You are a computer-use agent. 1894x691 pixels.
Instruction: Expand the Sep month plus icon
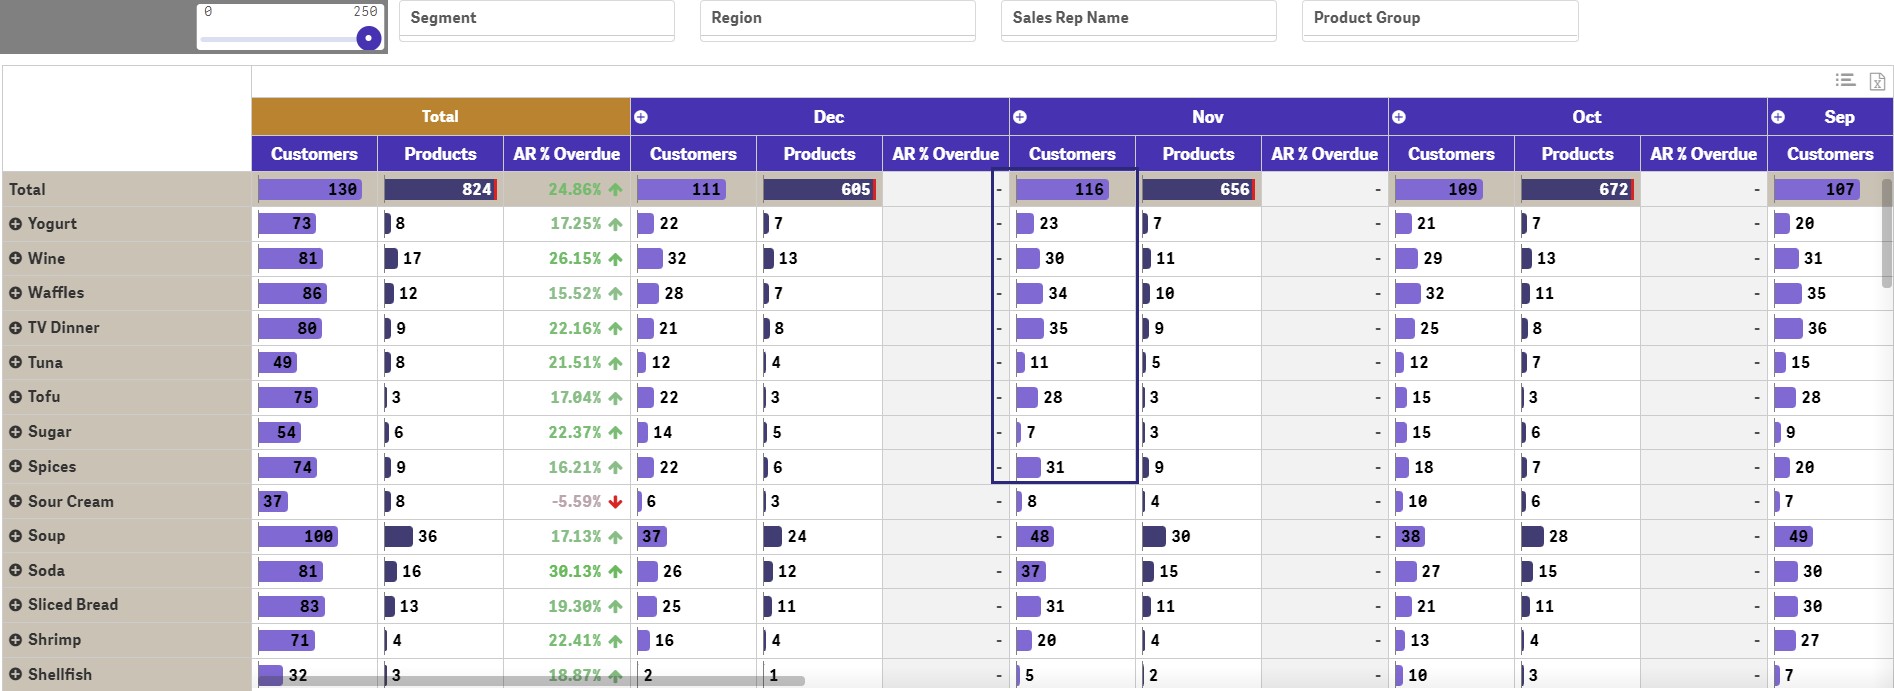coord(1778,117)
